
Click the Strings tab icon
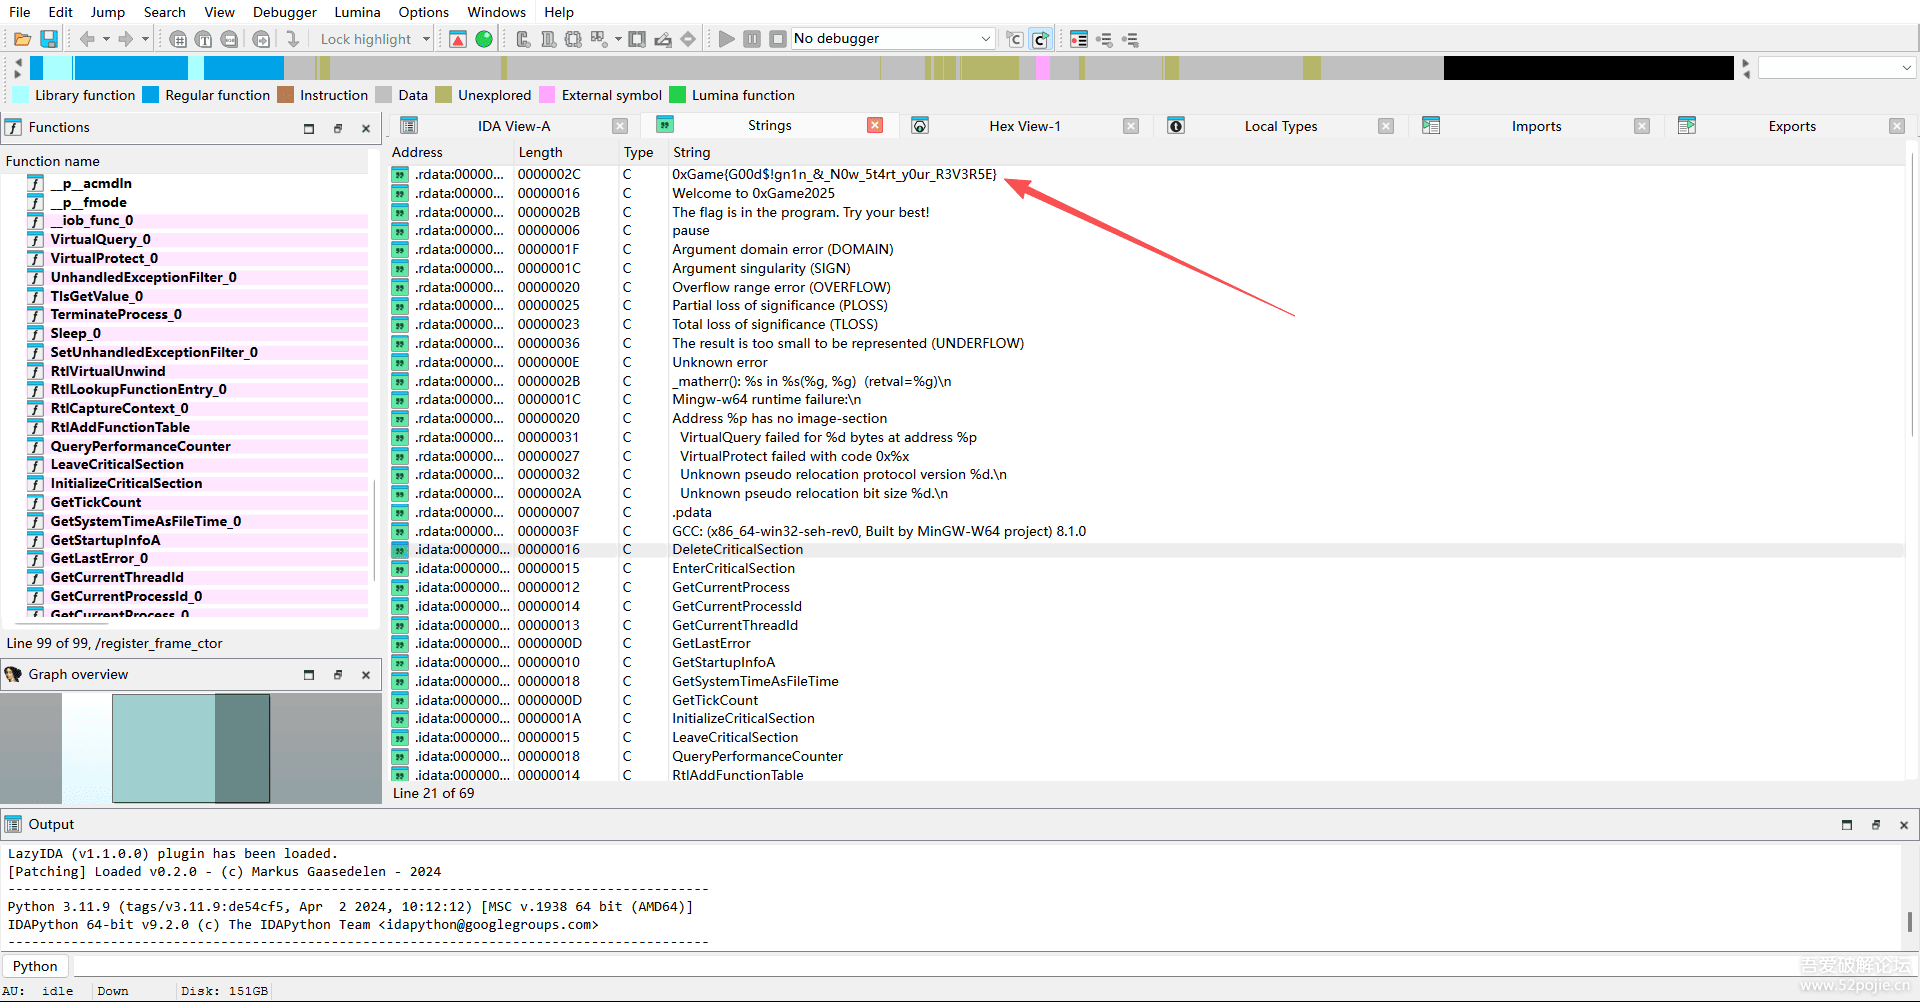click(x=665, y=125)
